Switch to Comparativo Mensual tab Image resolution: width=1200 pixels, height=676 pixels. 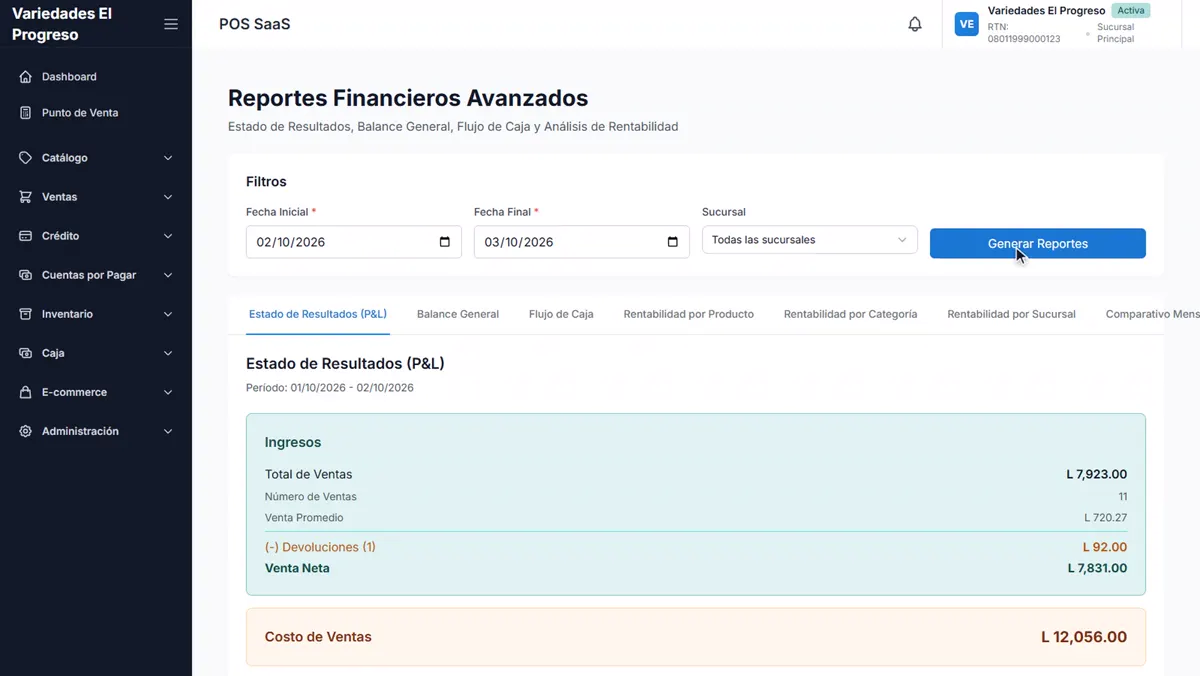click(x=1152, y=314)
